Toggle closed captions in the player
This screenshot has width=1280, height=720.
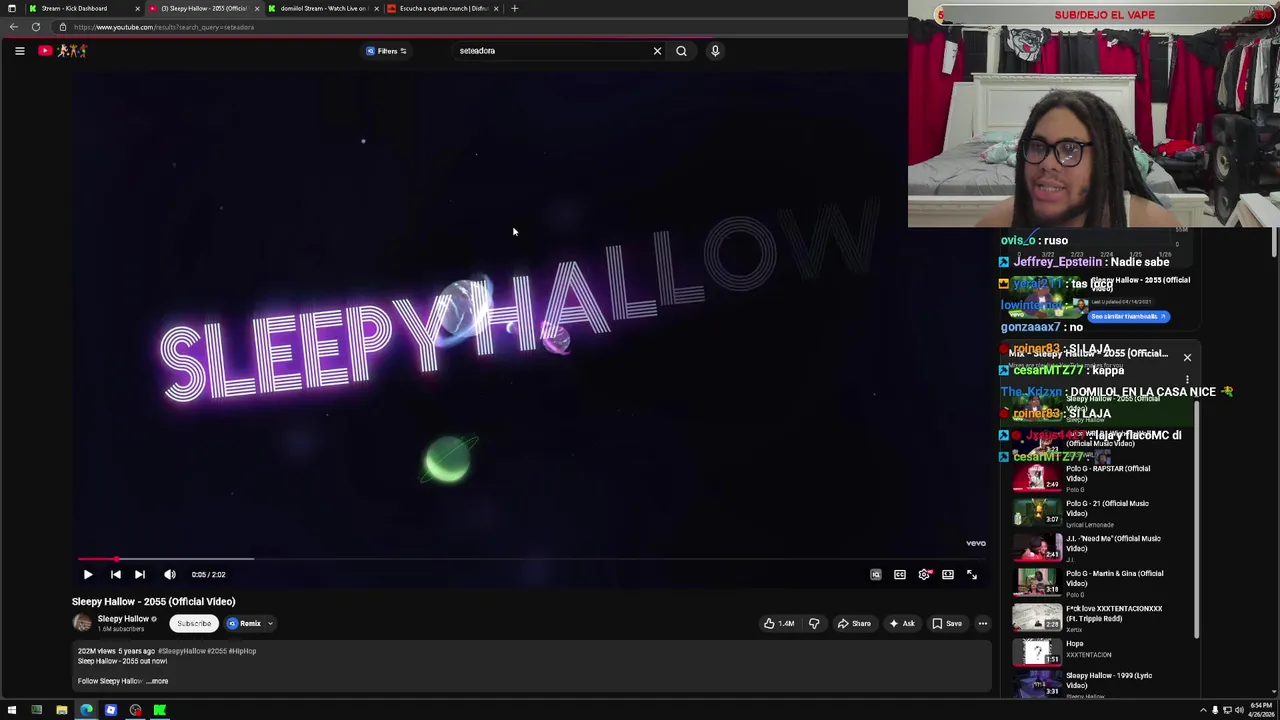click(900, 575)
